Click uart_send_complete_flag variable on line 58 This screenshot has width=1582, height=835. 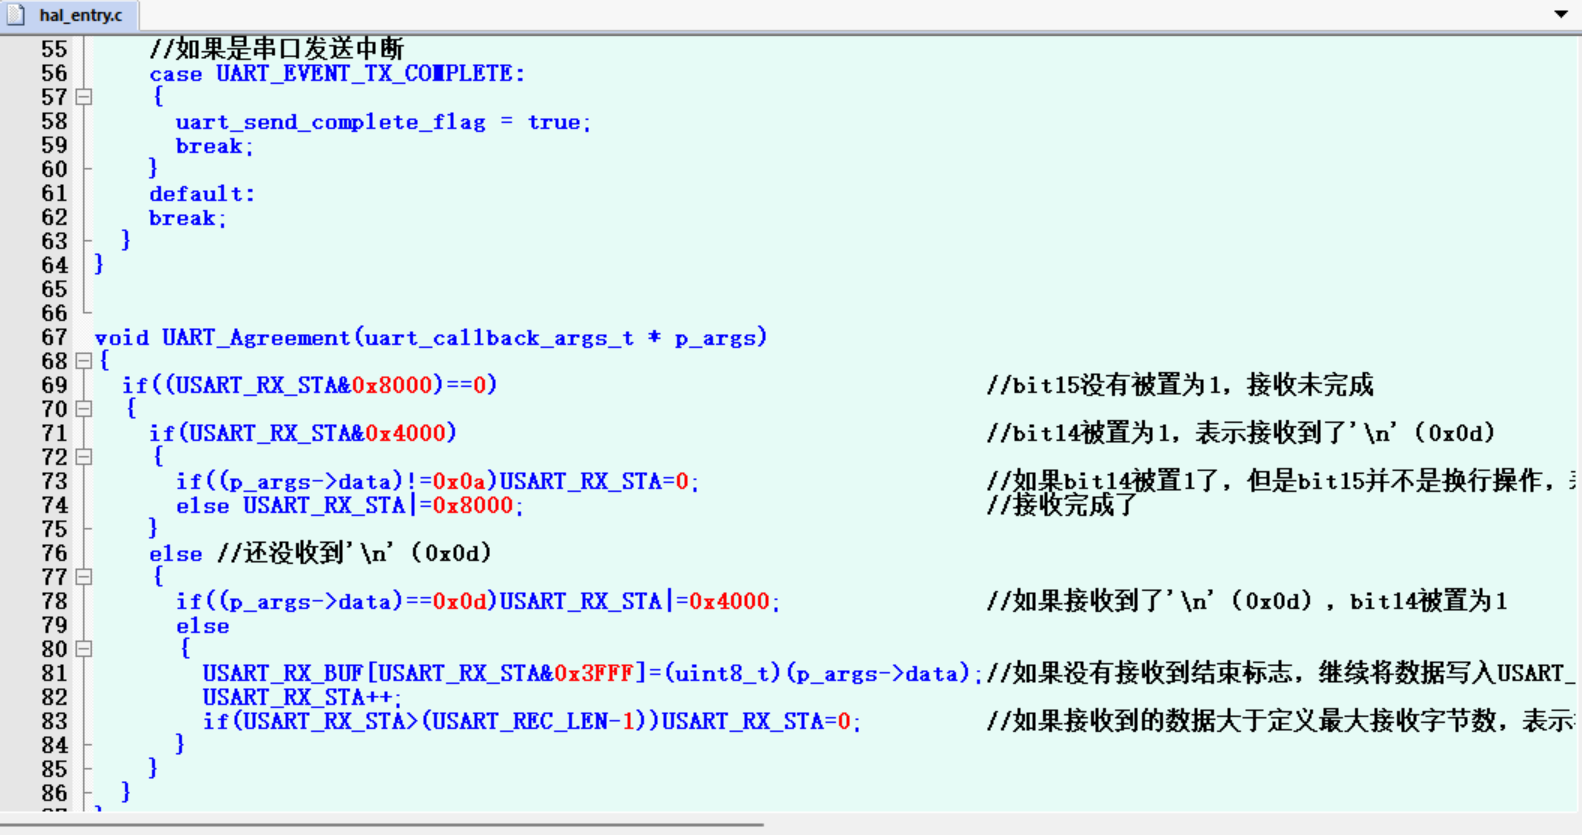[x=330, y=122]
